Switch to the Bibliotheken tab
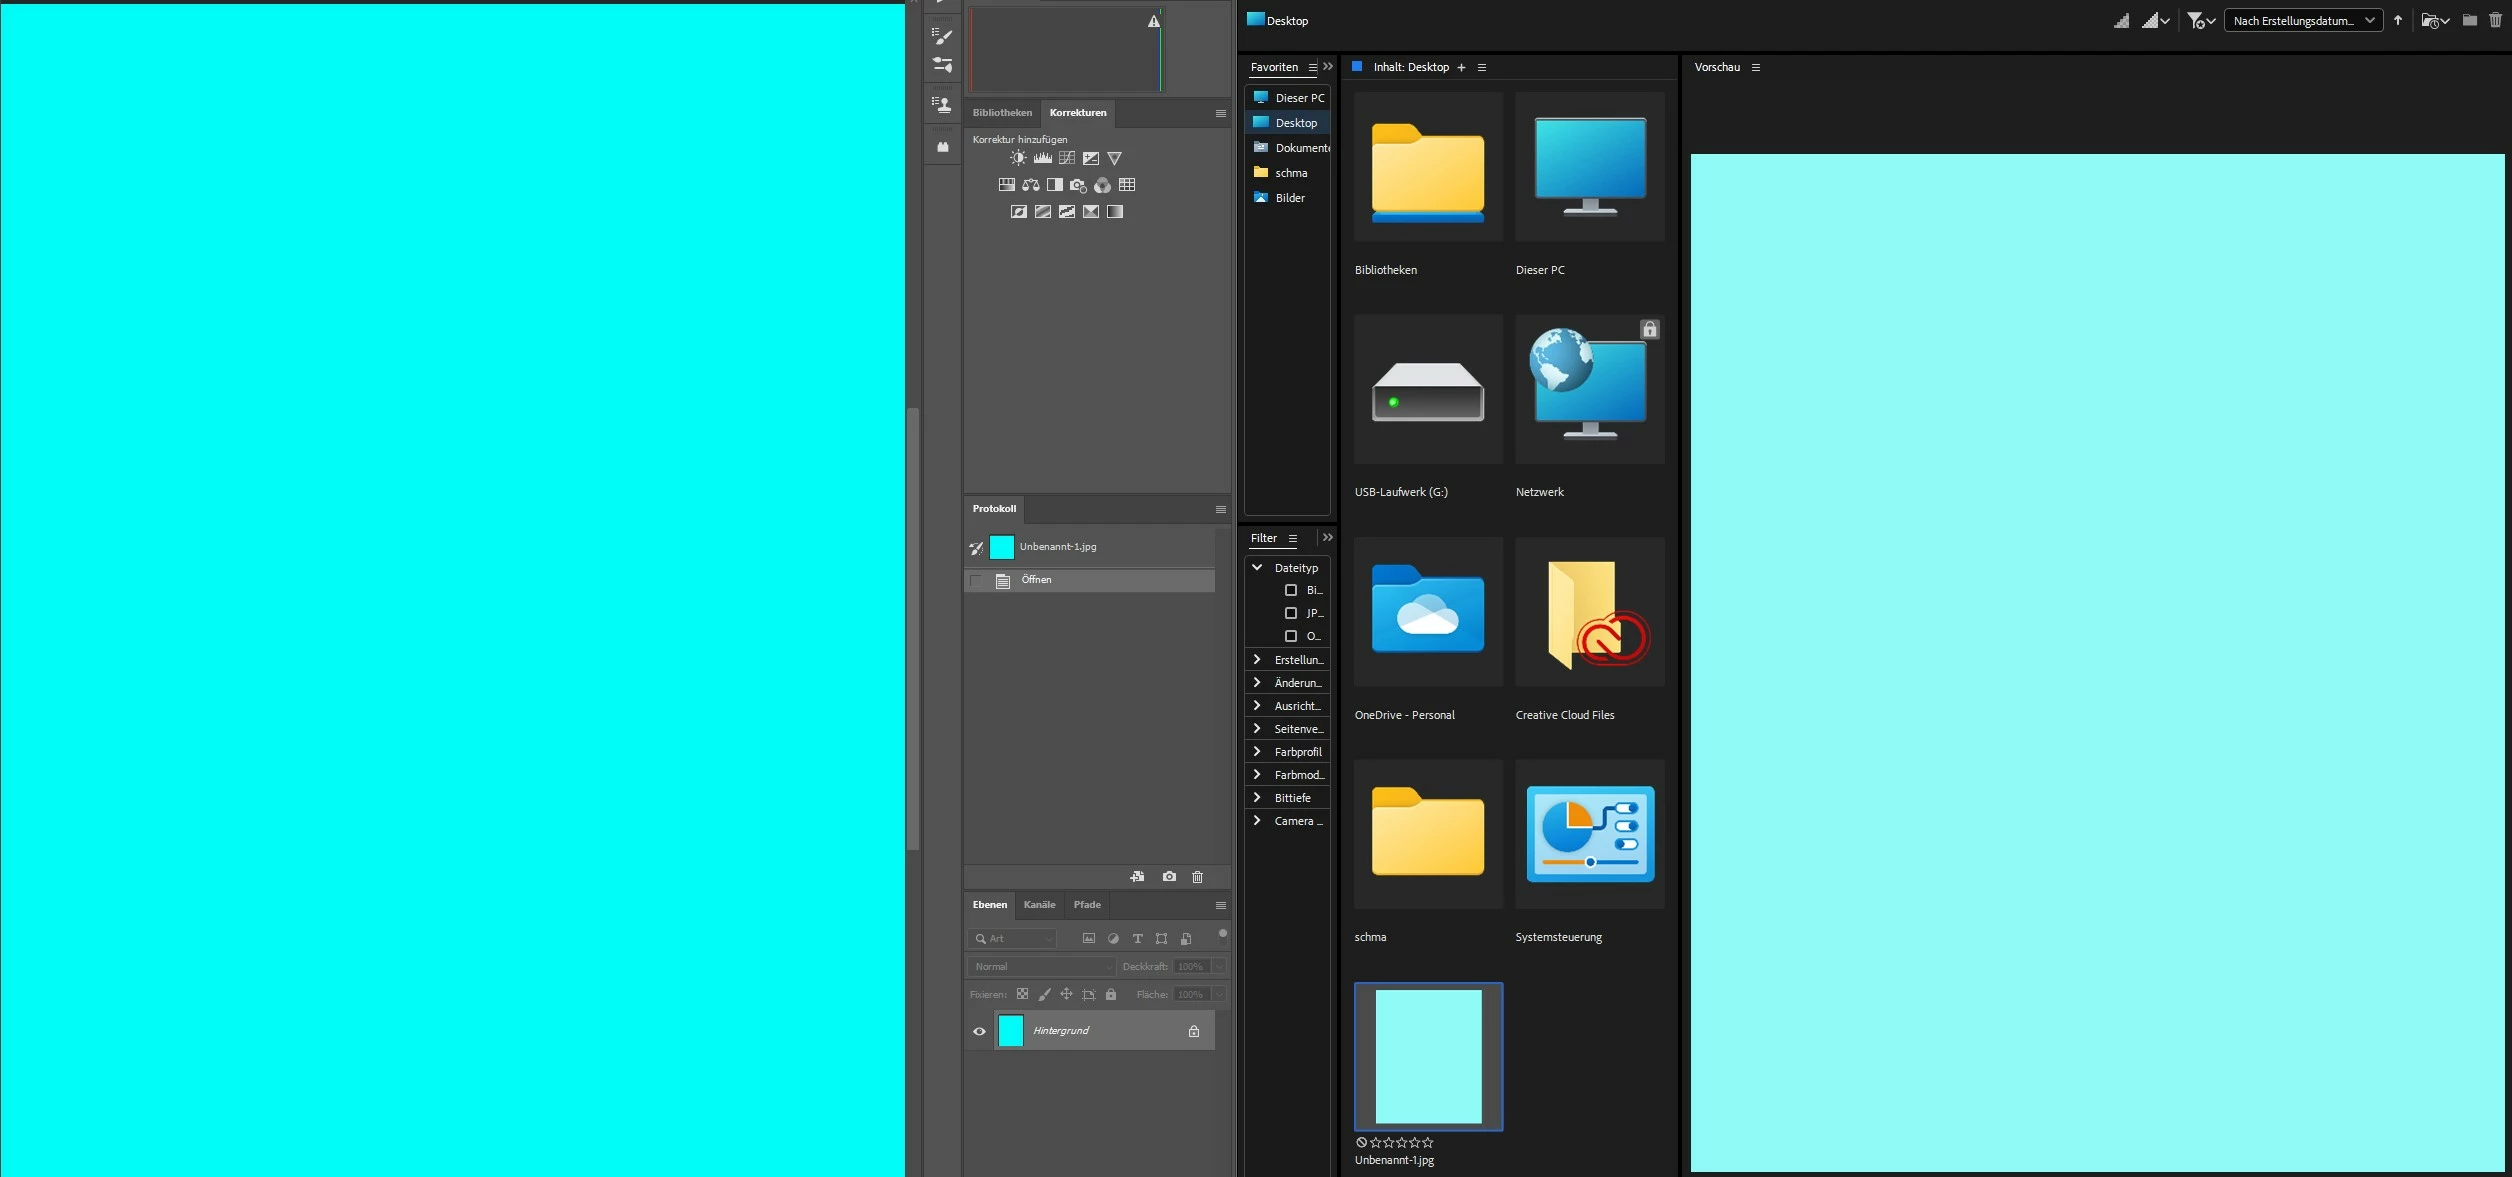This screenshot has height=1177, width=2512. [1002, 113]
